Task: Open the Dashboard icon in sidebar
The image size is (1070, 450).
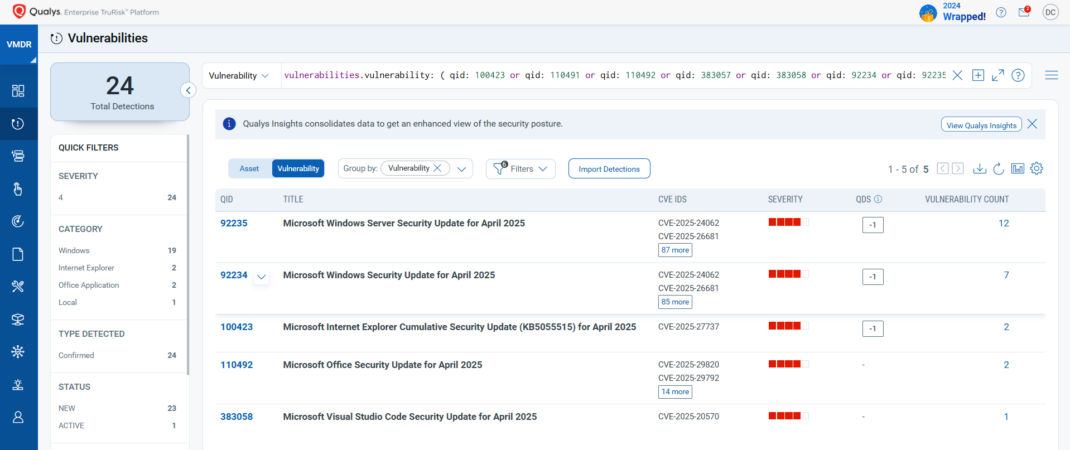Action: (x=18, y=91)
